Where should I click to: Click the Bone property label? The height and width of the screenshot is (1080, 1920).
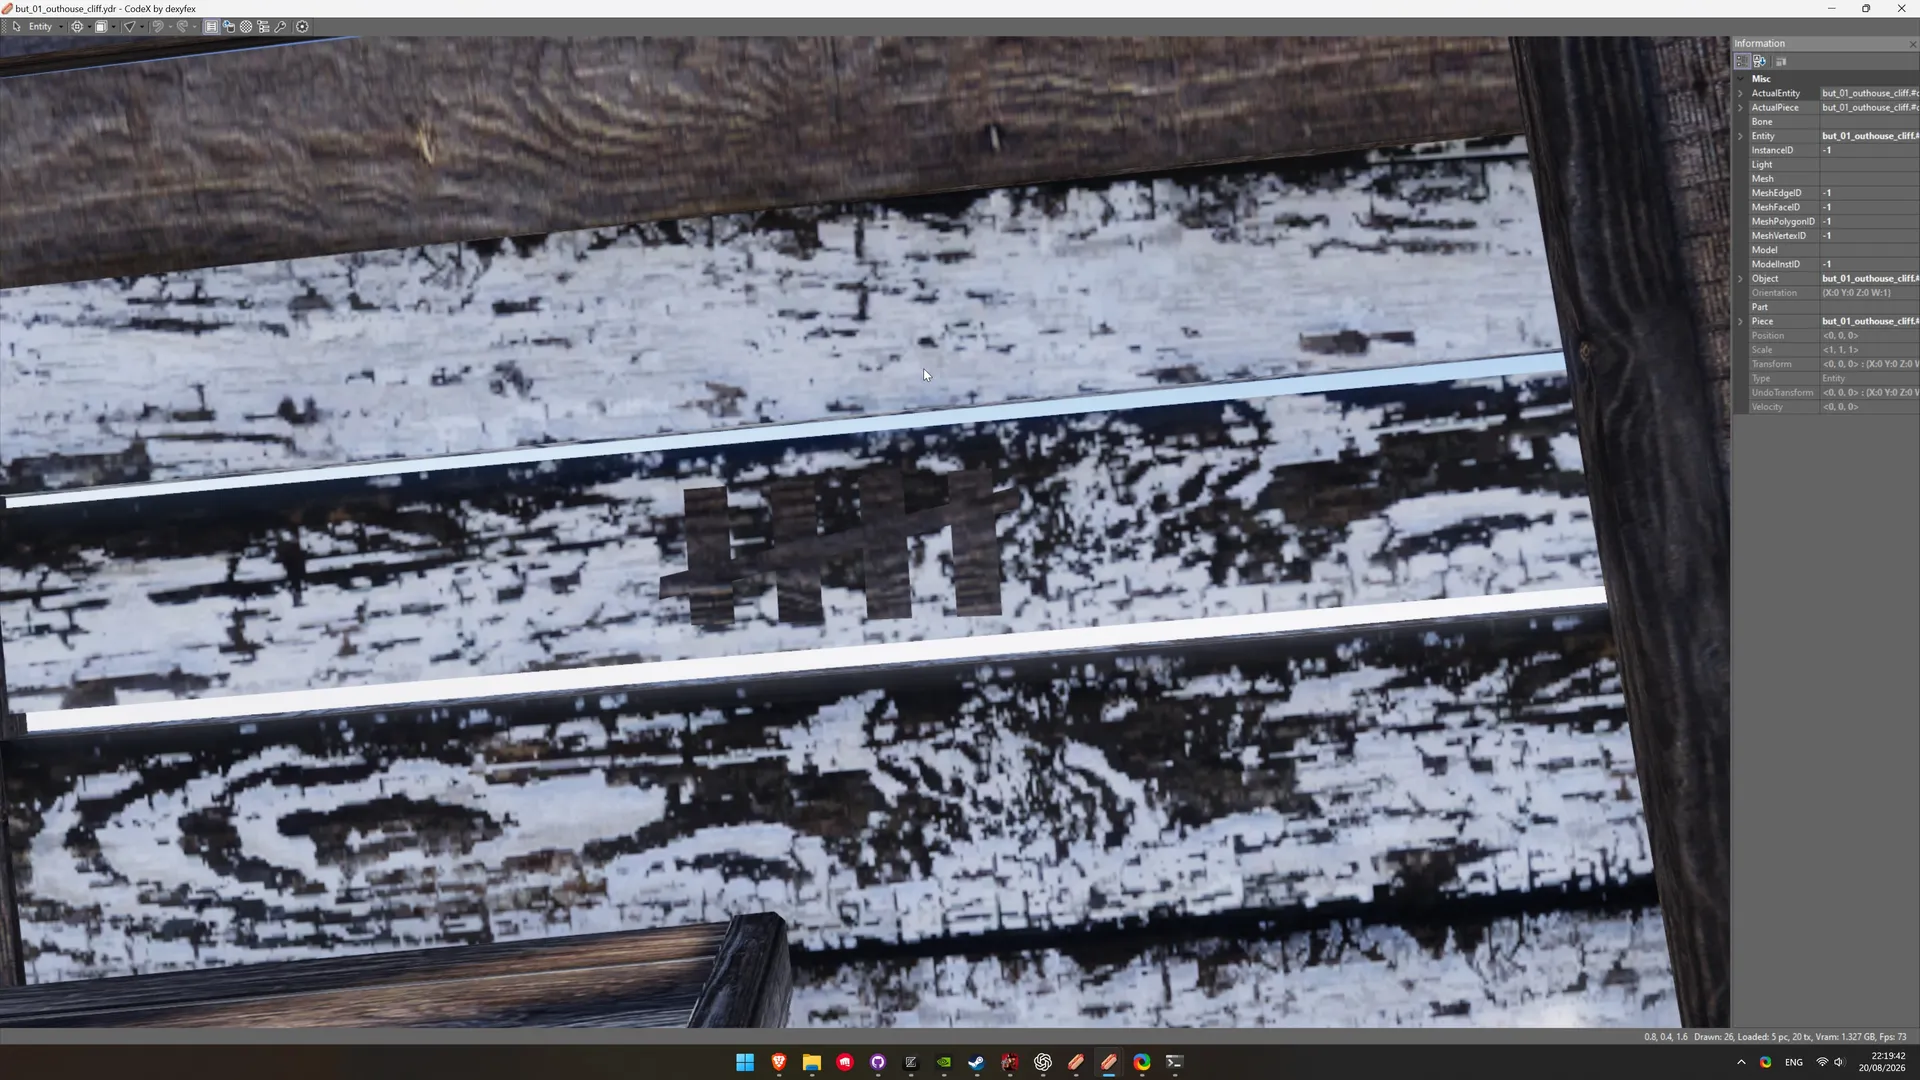pyautogui.click(x=1762, y=122)
